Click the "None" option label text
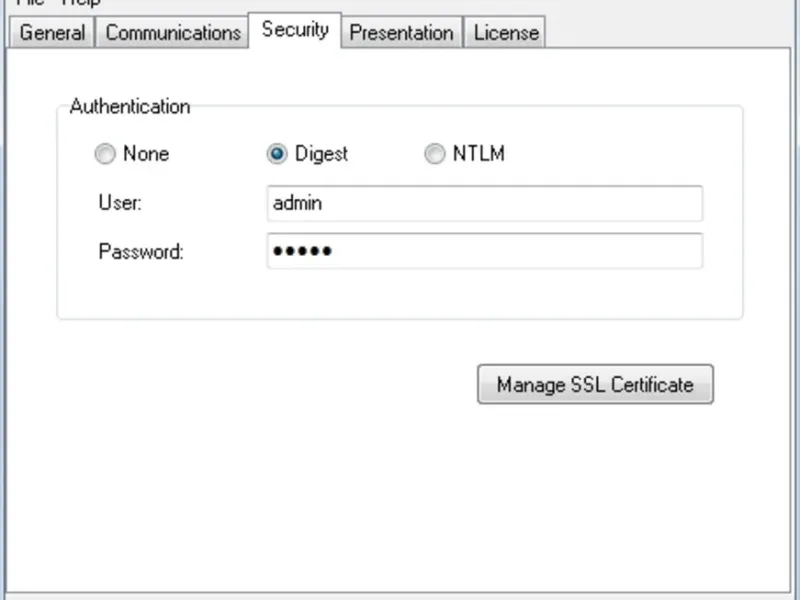This screenshot has width=800, height=600. [146, 154]
